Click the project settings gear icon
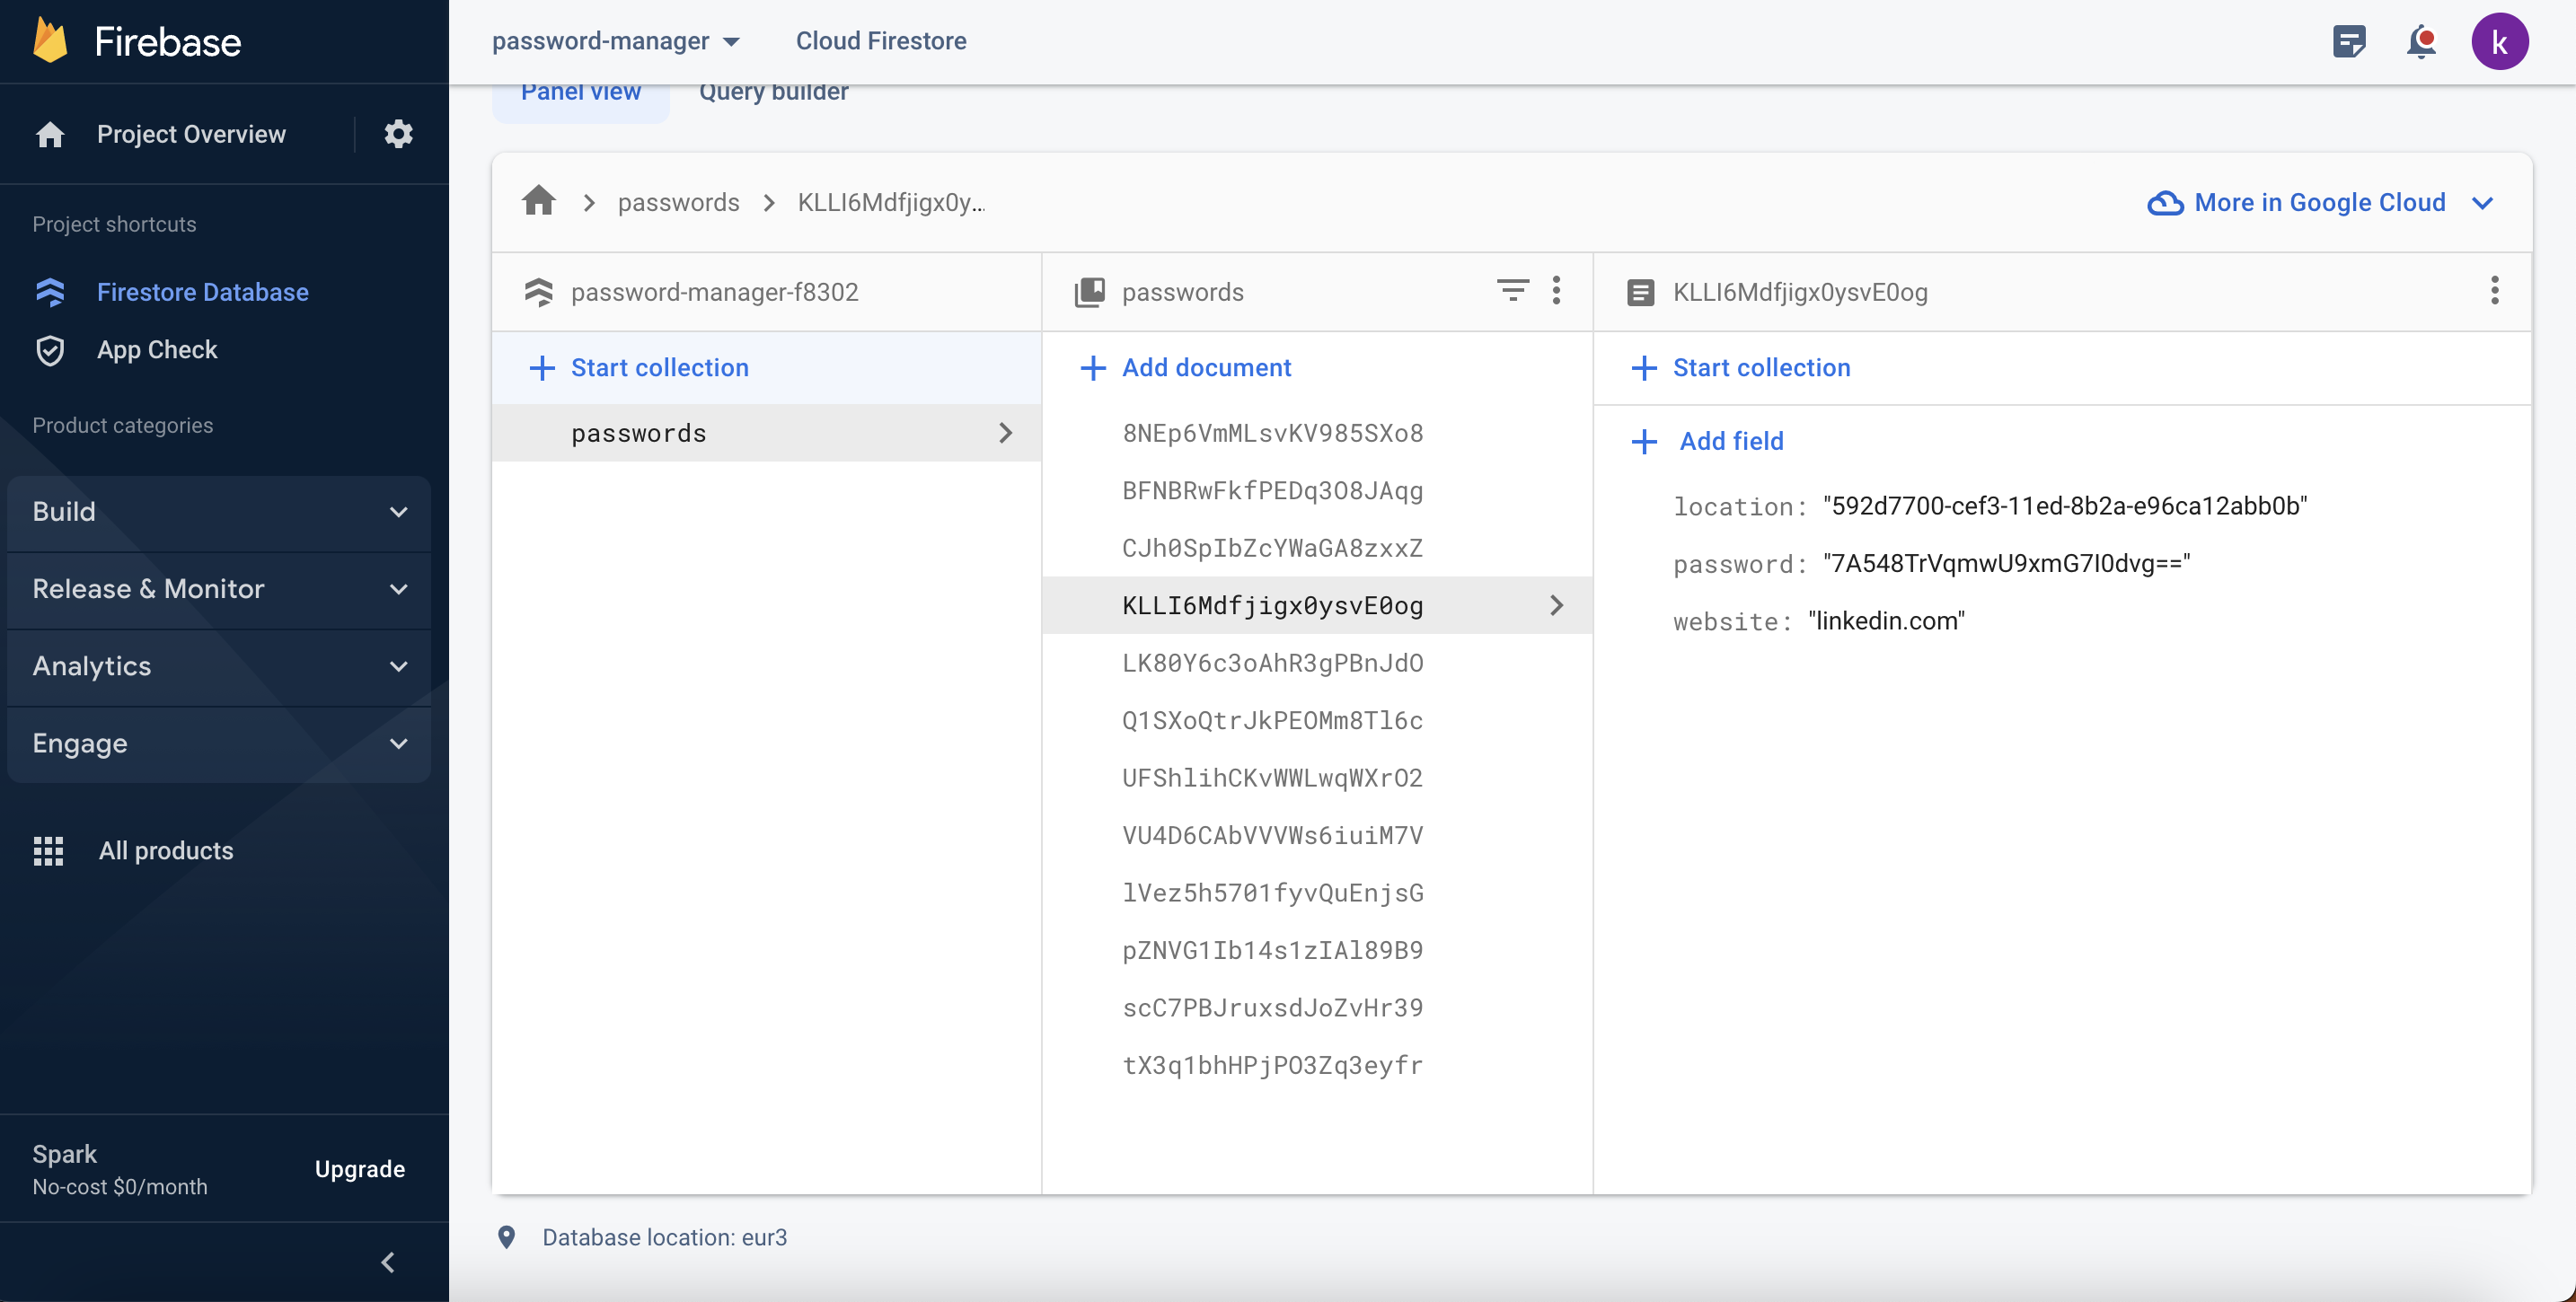 (398, 134)
